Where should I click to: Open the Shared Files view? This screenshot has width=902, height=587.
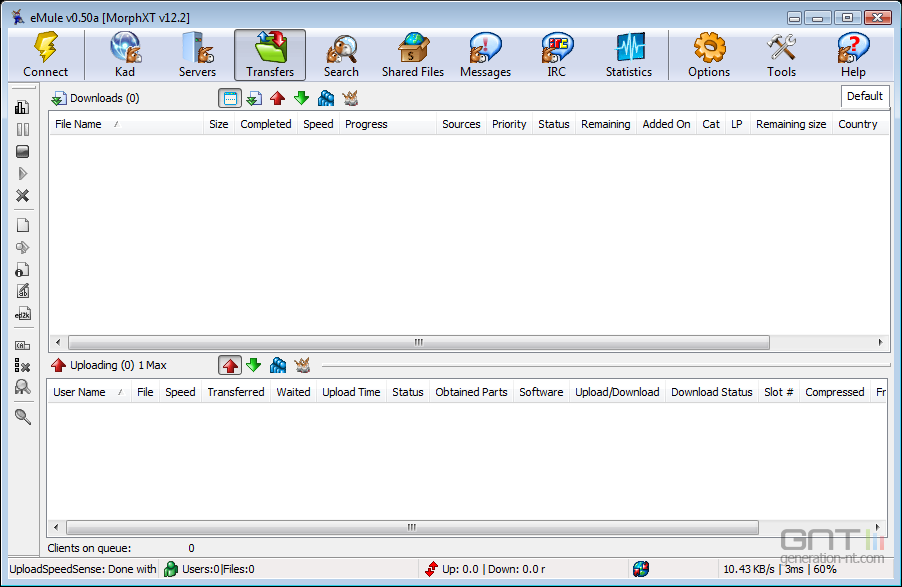point(412,54)
